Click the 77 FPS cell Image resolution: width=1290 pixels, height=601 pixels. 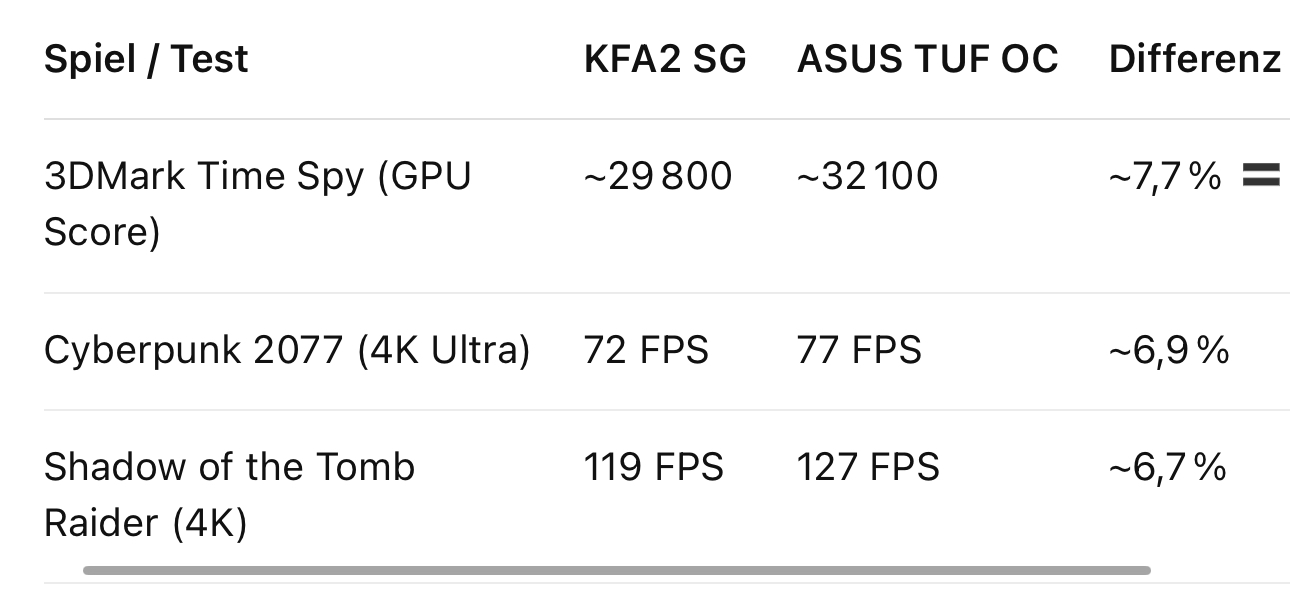click(859, 351)
